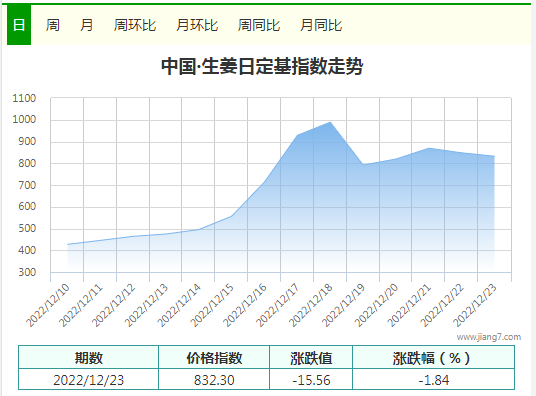The width and height of the screenshot is (536, 396).
Task: Click the chart title 中国·生姜日定基指数走势
Action: 262,66
